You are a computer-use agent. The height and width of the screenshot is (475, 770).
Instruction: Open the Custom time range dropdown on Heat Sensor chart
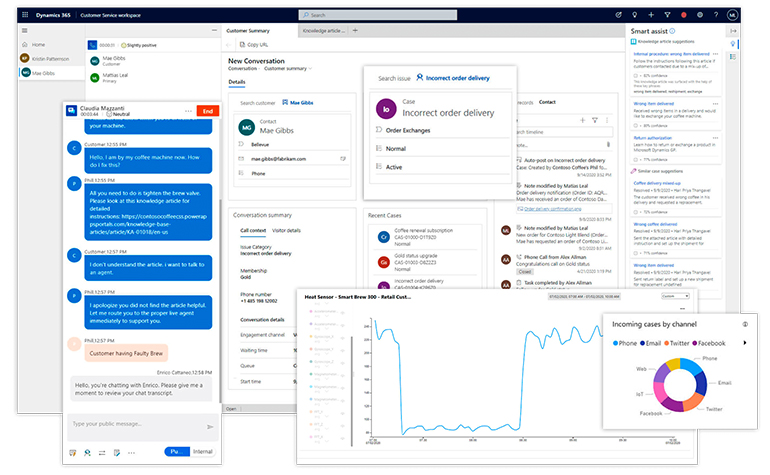[x=675, y=296]
